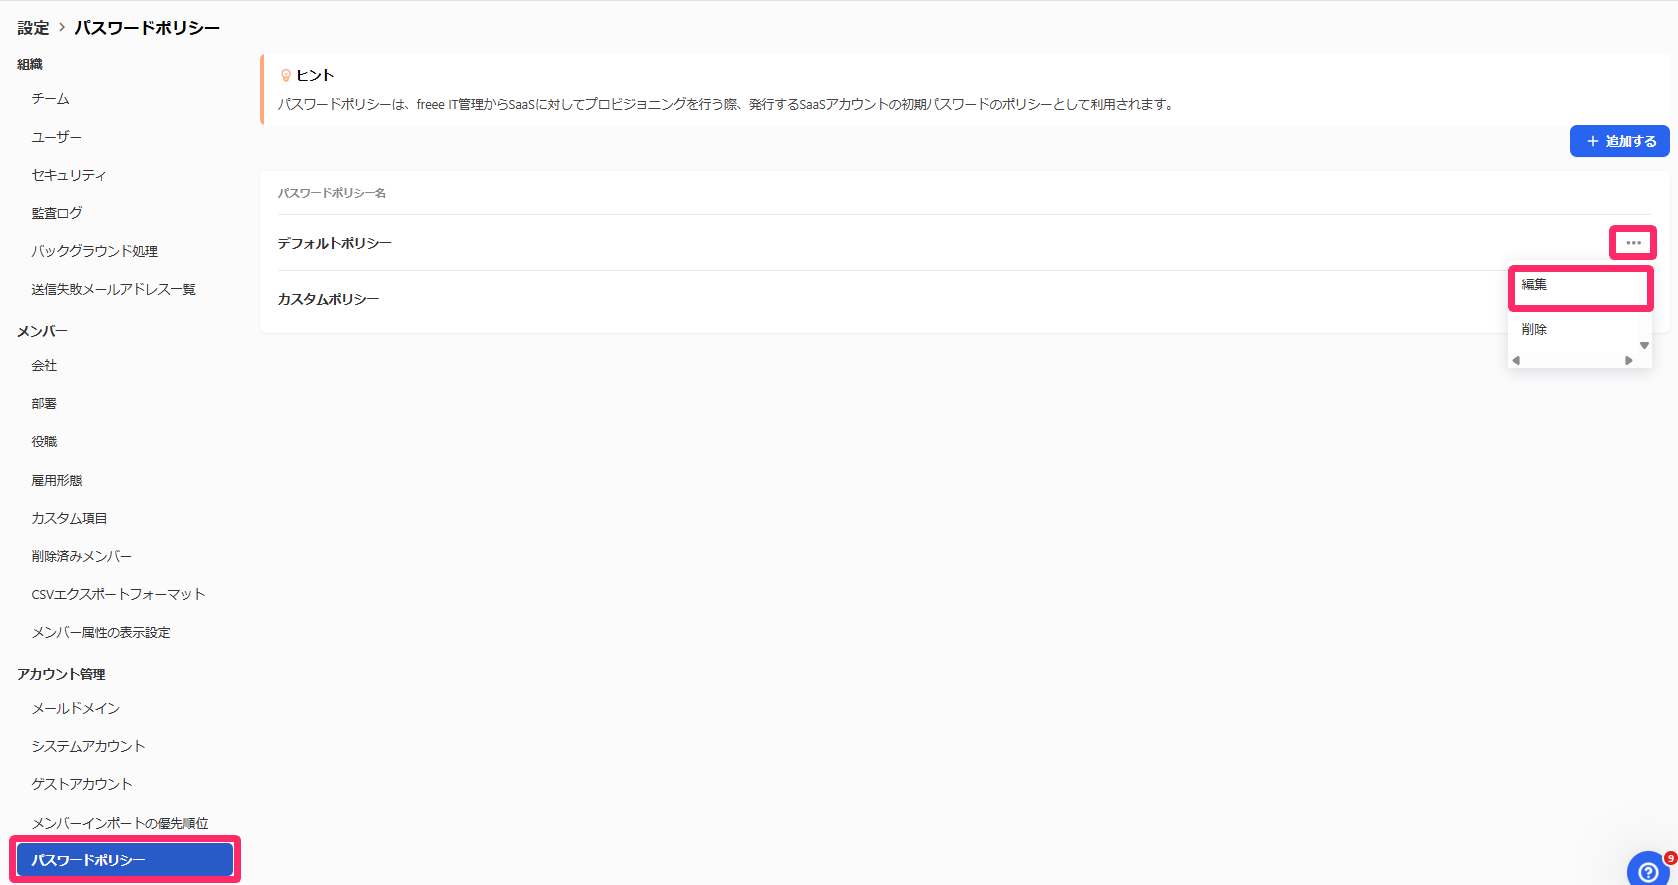
Task: Click the パスワードポリシー名 column header
Action: tap(332, 193)
